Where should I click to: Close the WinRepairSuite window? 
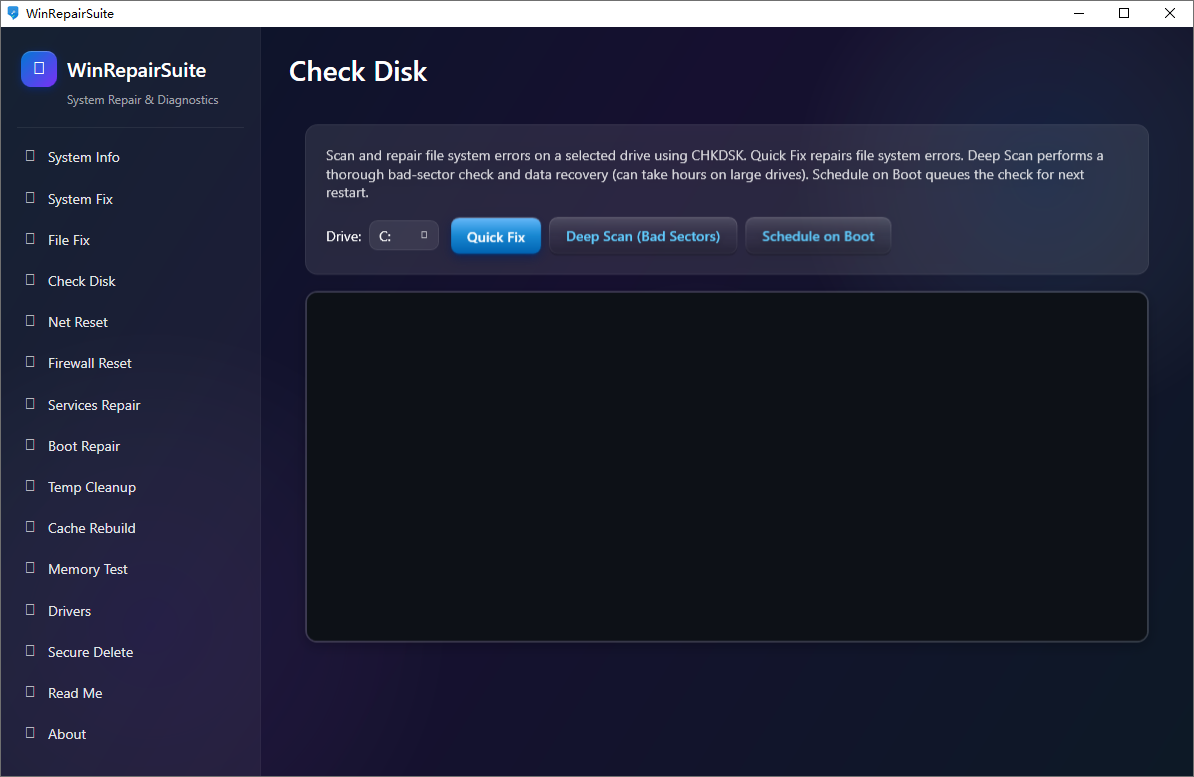coord(1170,13)
